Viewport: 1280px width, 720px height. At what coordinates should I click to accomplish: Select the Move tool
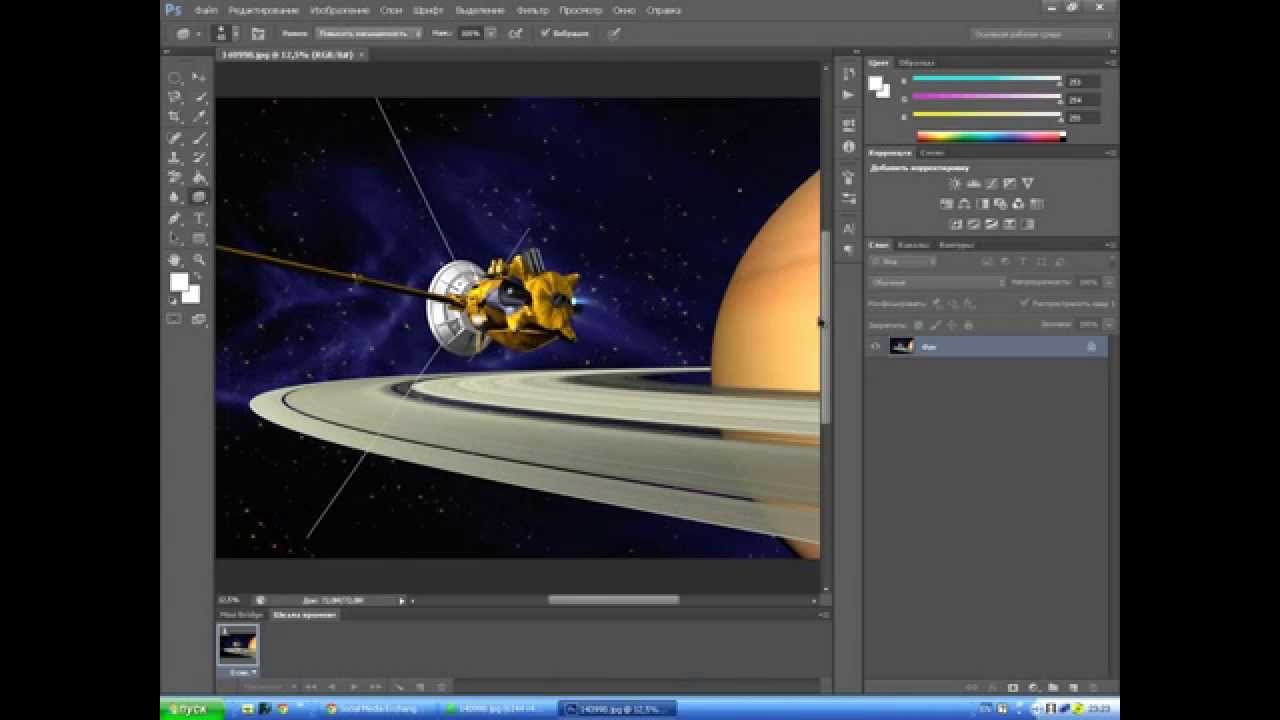click(200, 77)
